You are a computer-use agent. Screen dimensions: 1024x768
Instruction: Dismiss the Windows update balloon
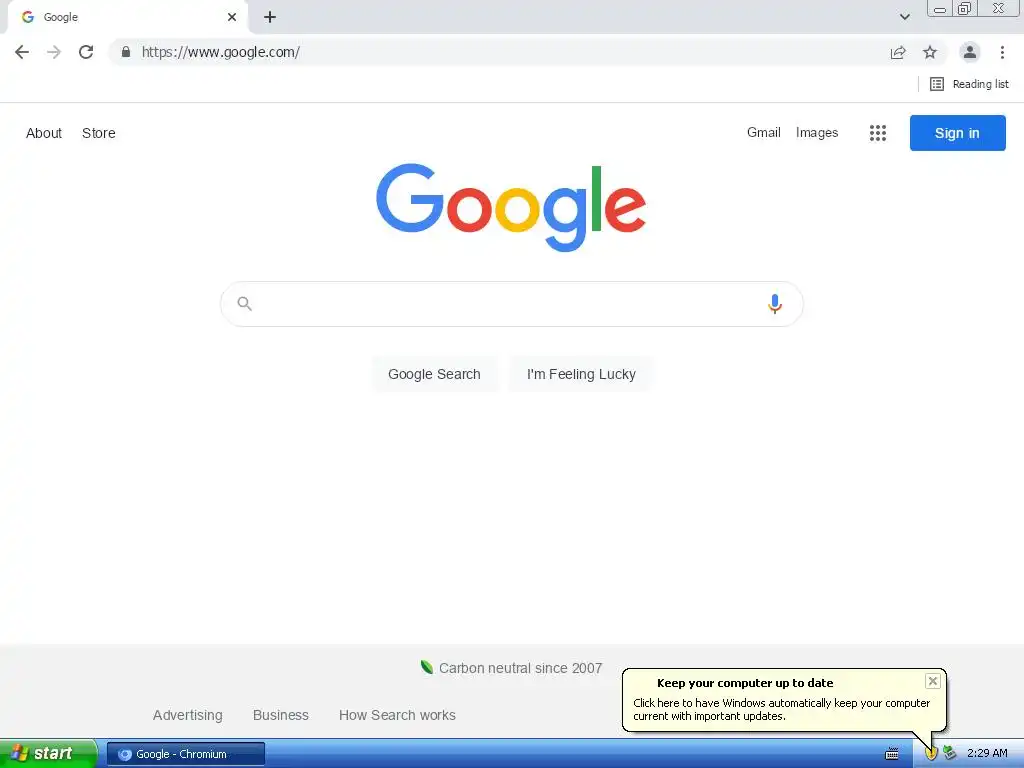point(933,681)
